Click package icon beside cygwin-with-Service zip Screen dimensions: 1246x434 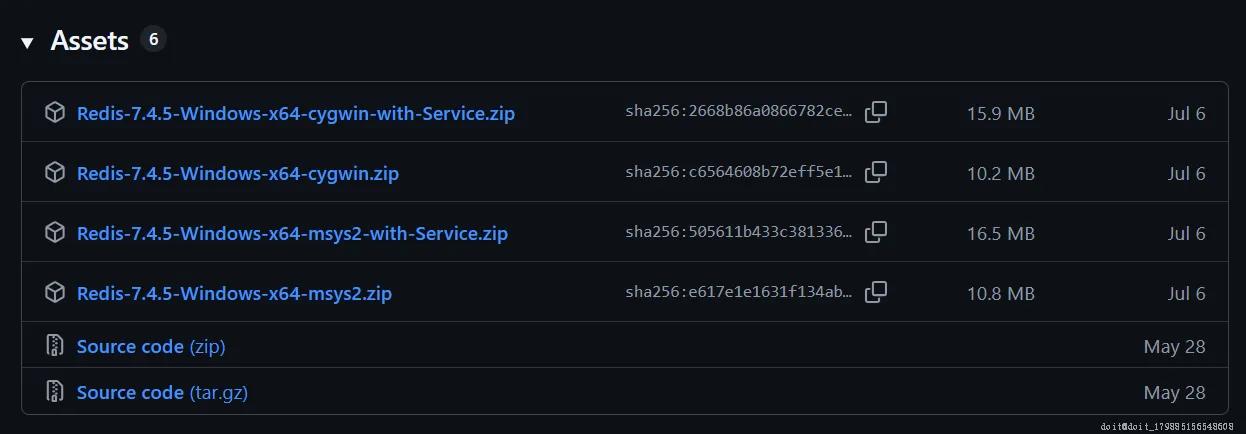click(x=55, y=112)
